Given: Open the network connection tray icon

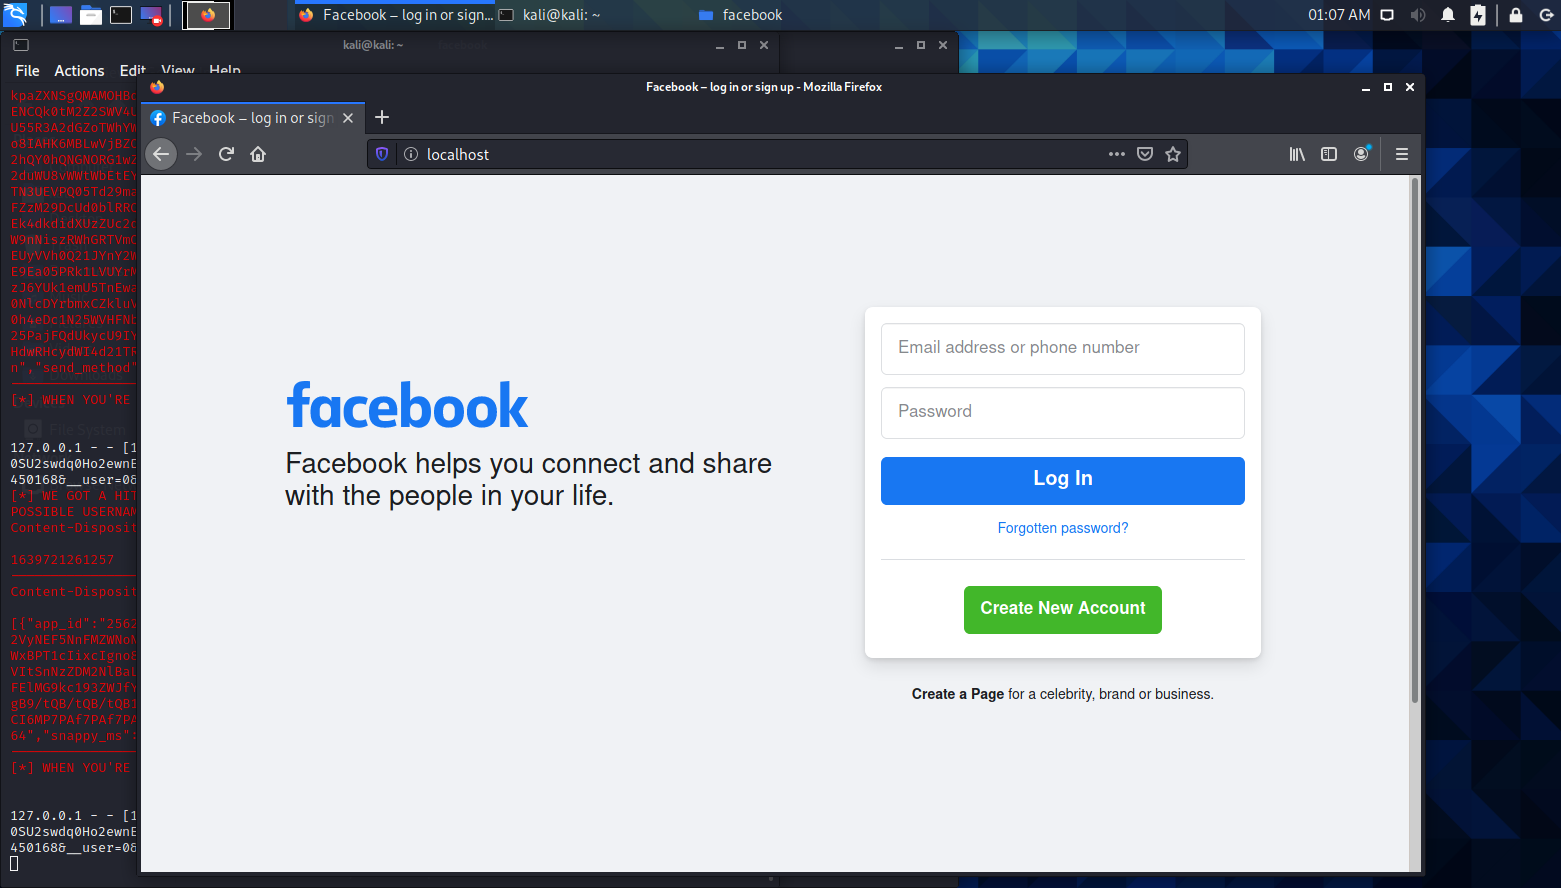Looking at the screenshot, I should [1387, 15].
